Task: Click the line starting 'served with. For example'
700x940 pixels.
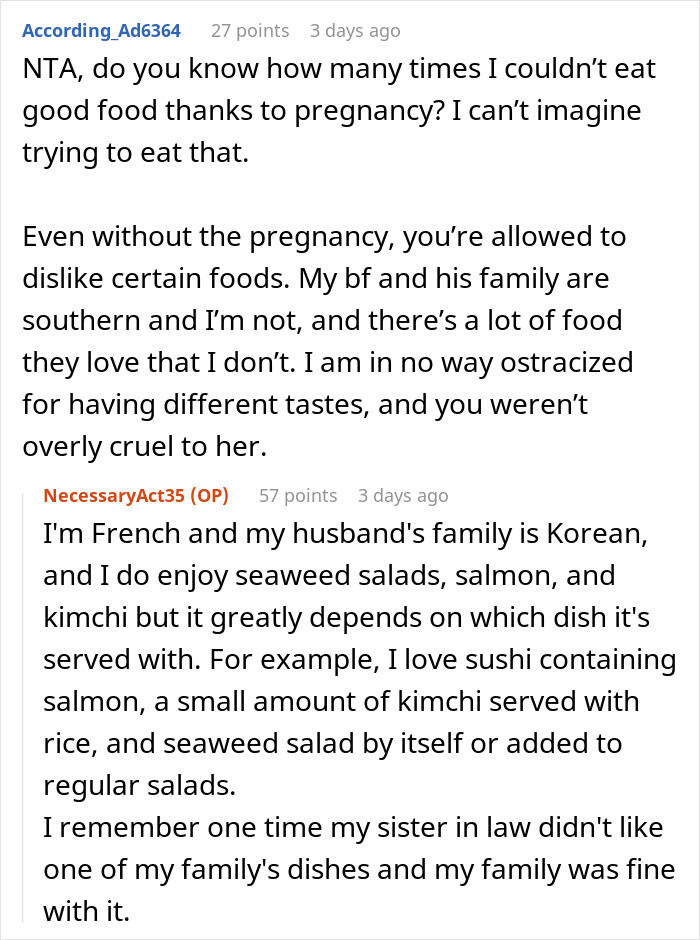Action: (x=360, y=660)
